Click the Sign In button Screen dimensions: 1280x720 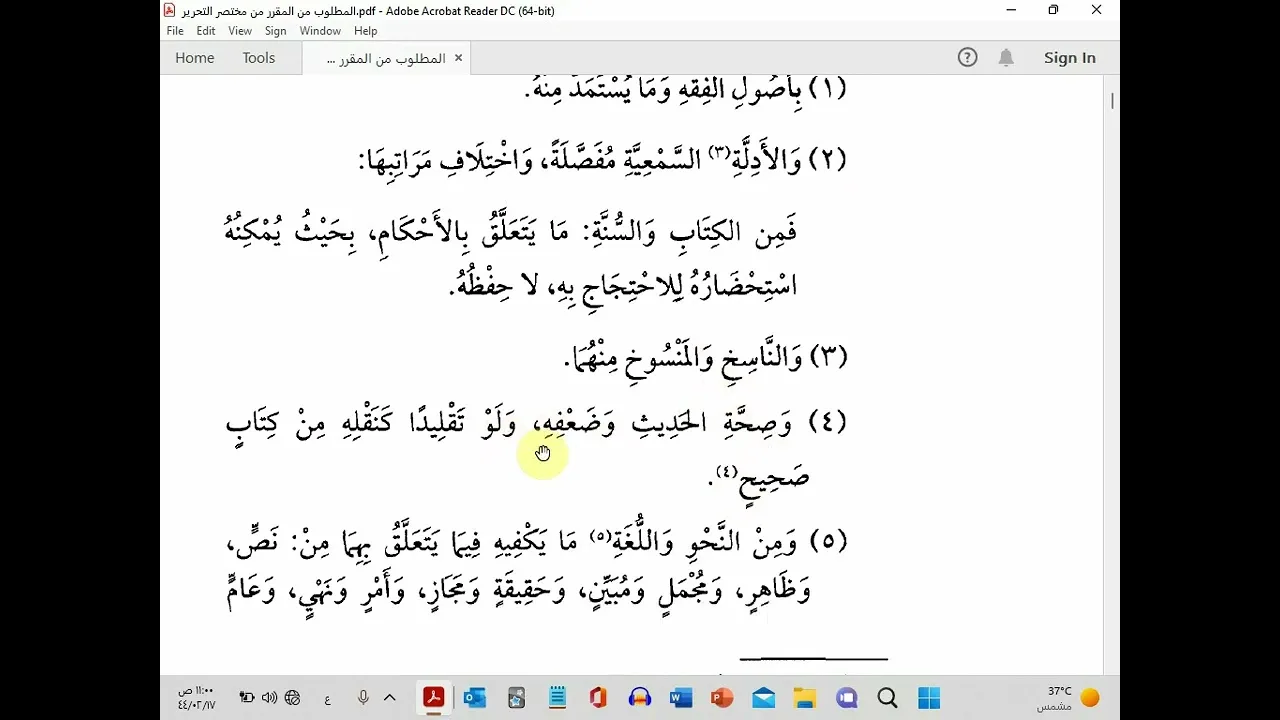pyautogui.click(x=1069, y=57)
